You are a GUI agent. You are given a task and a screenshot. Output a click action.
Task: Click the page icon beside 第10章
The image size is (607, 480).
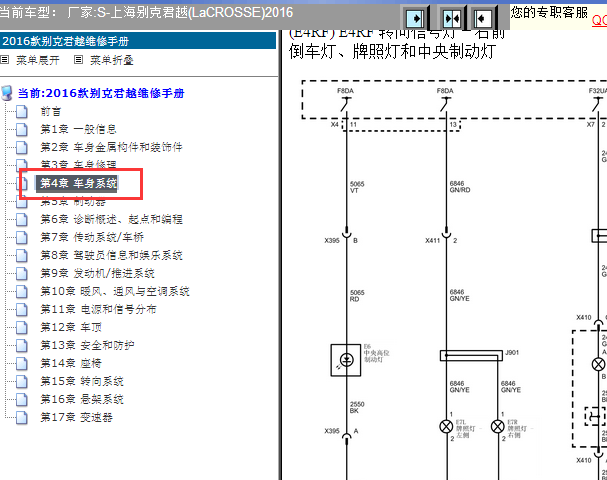pyautogui.click(x=22, y=291)
